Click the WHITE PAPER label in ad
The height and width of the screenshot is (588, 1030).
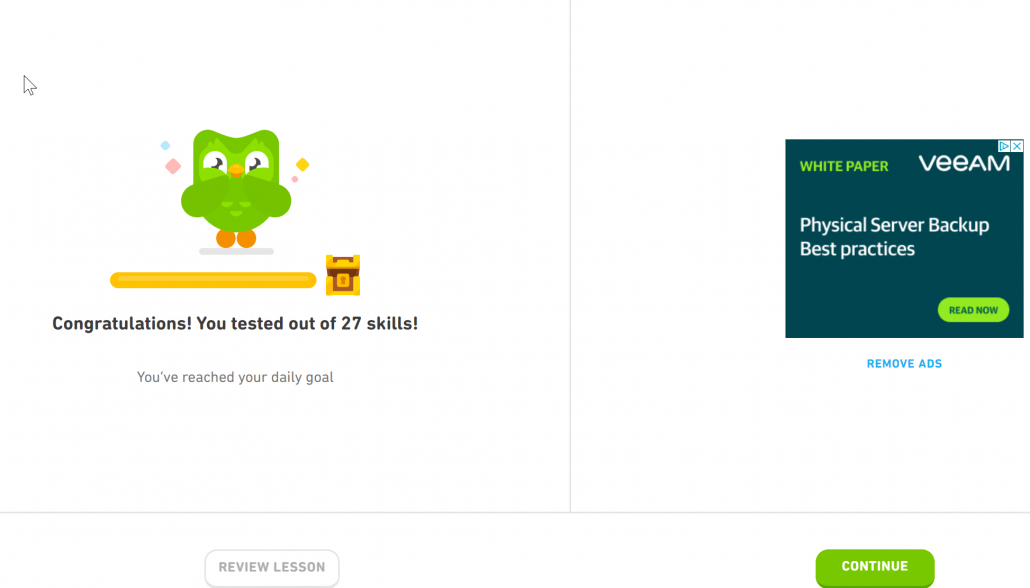coord(843,166)
